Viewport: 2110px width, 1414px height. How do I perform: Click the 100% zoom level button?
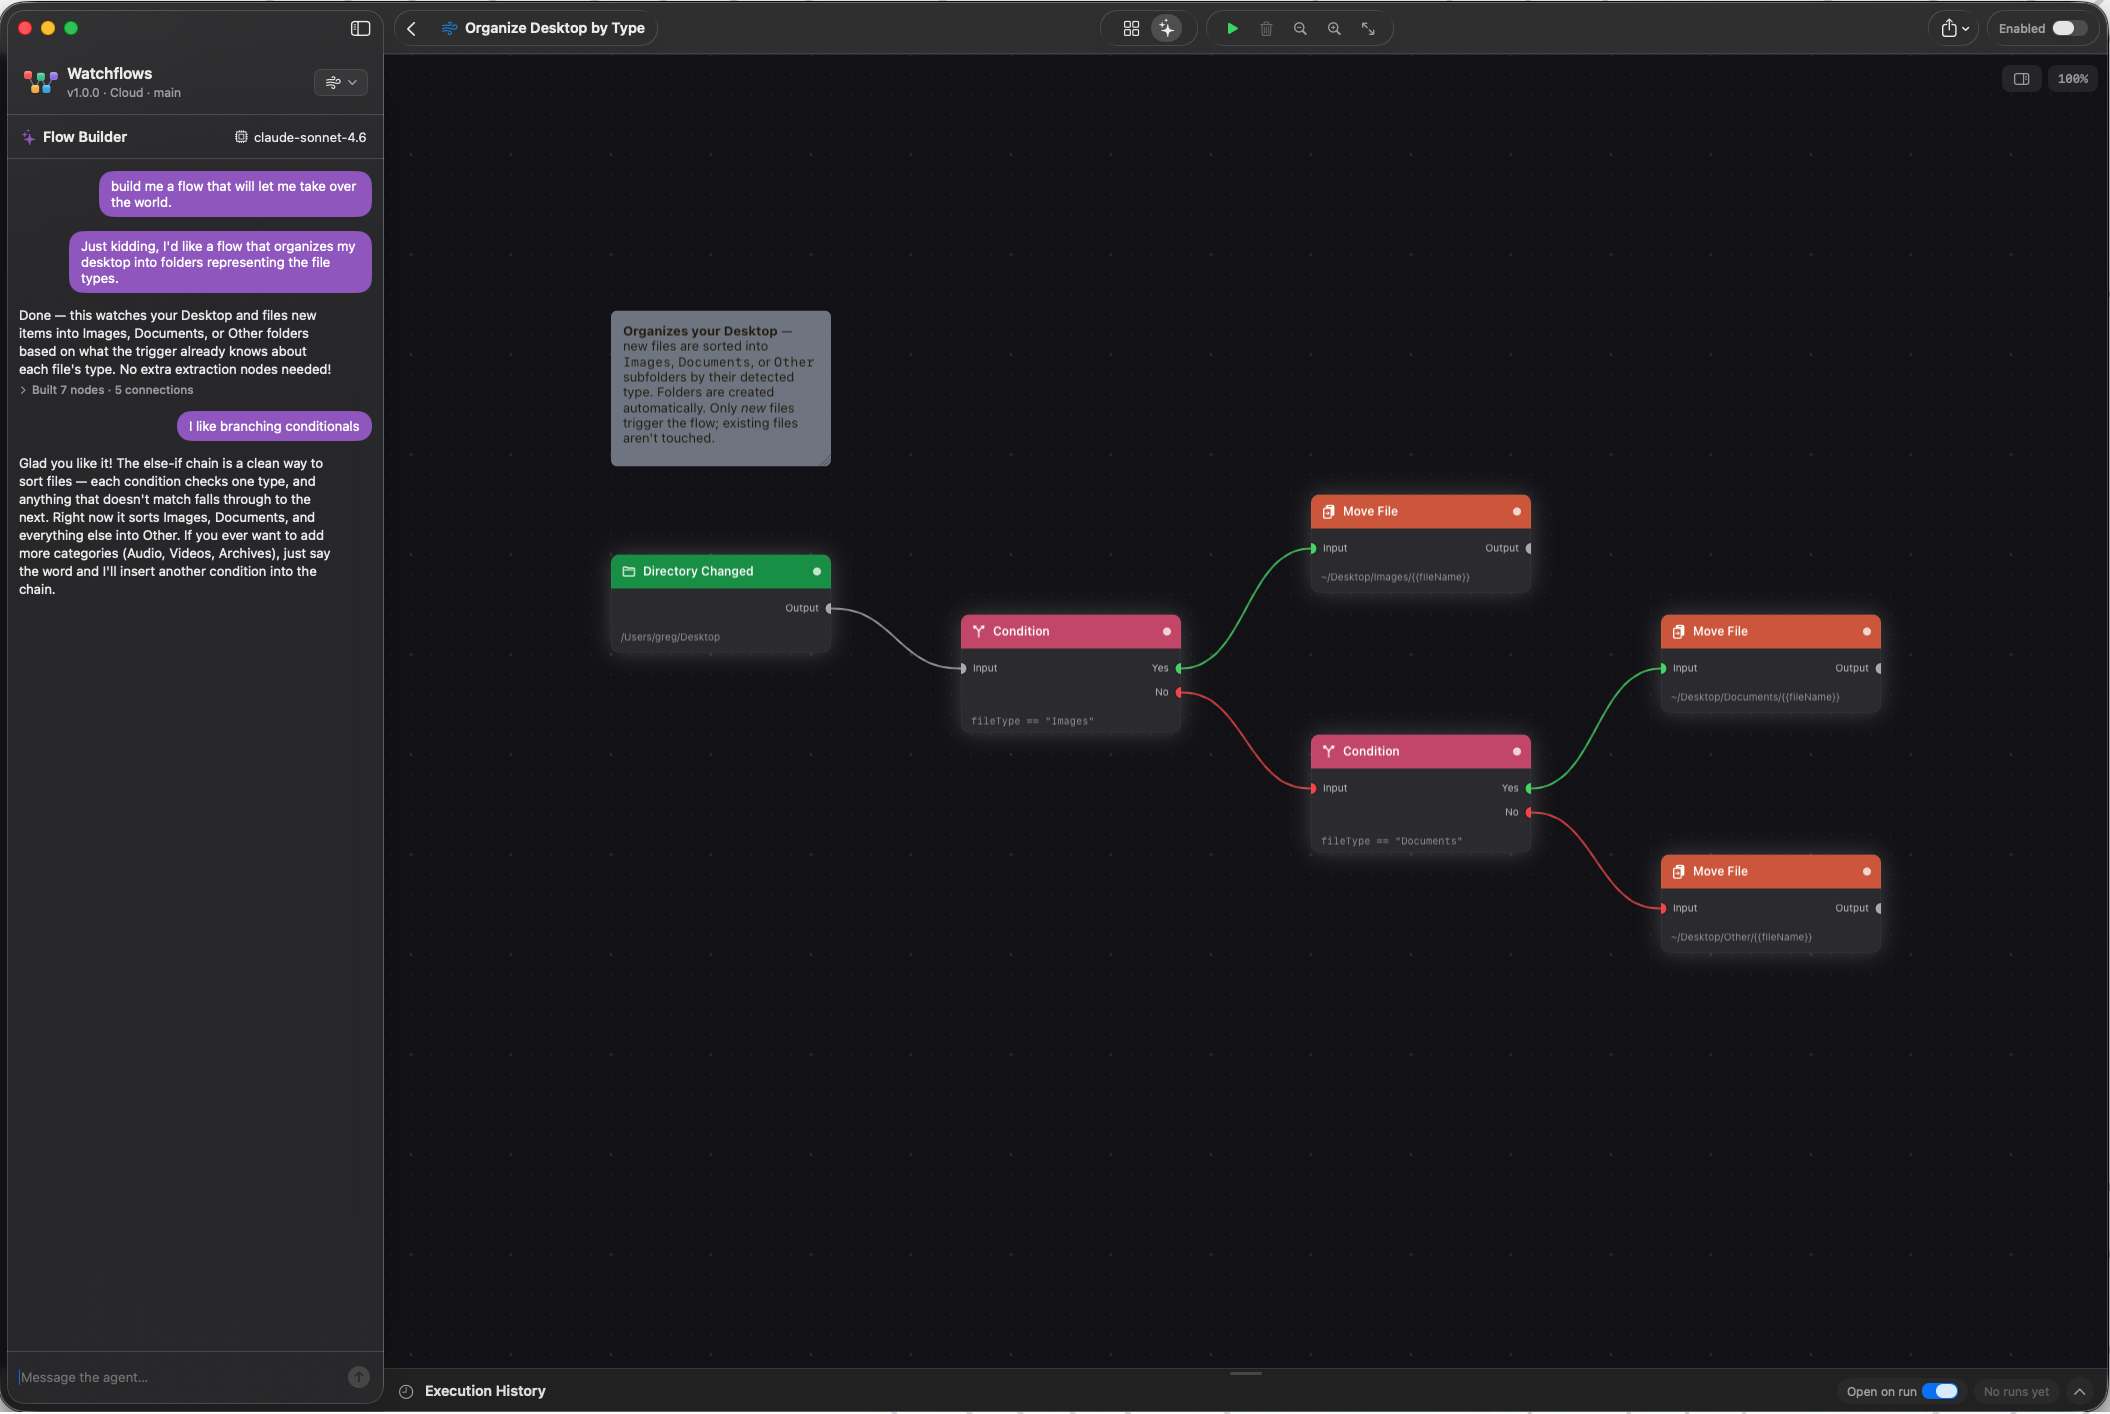click(x=2072, y=79)
